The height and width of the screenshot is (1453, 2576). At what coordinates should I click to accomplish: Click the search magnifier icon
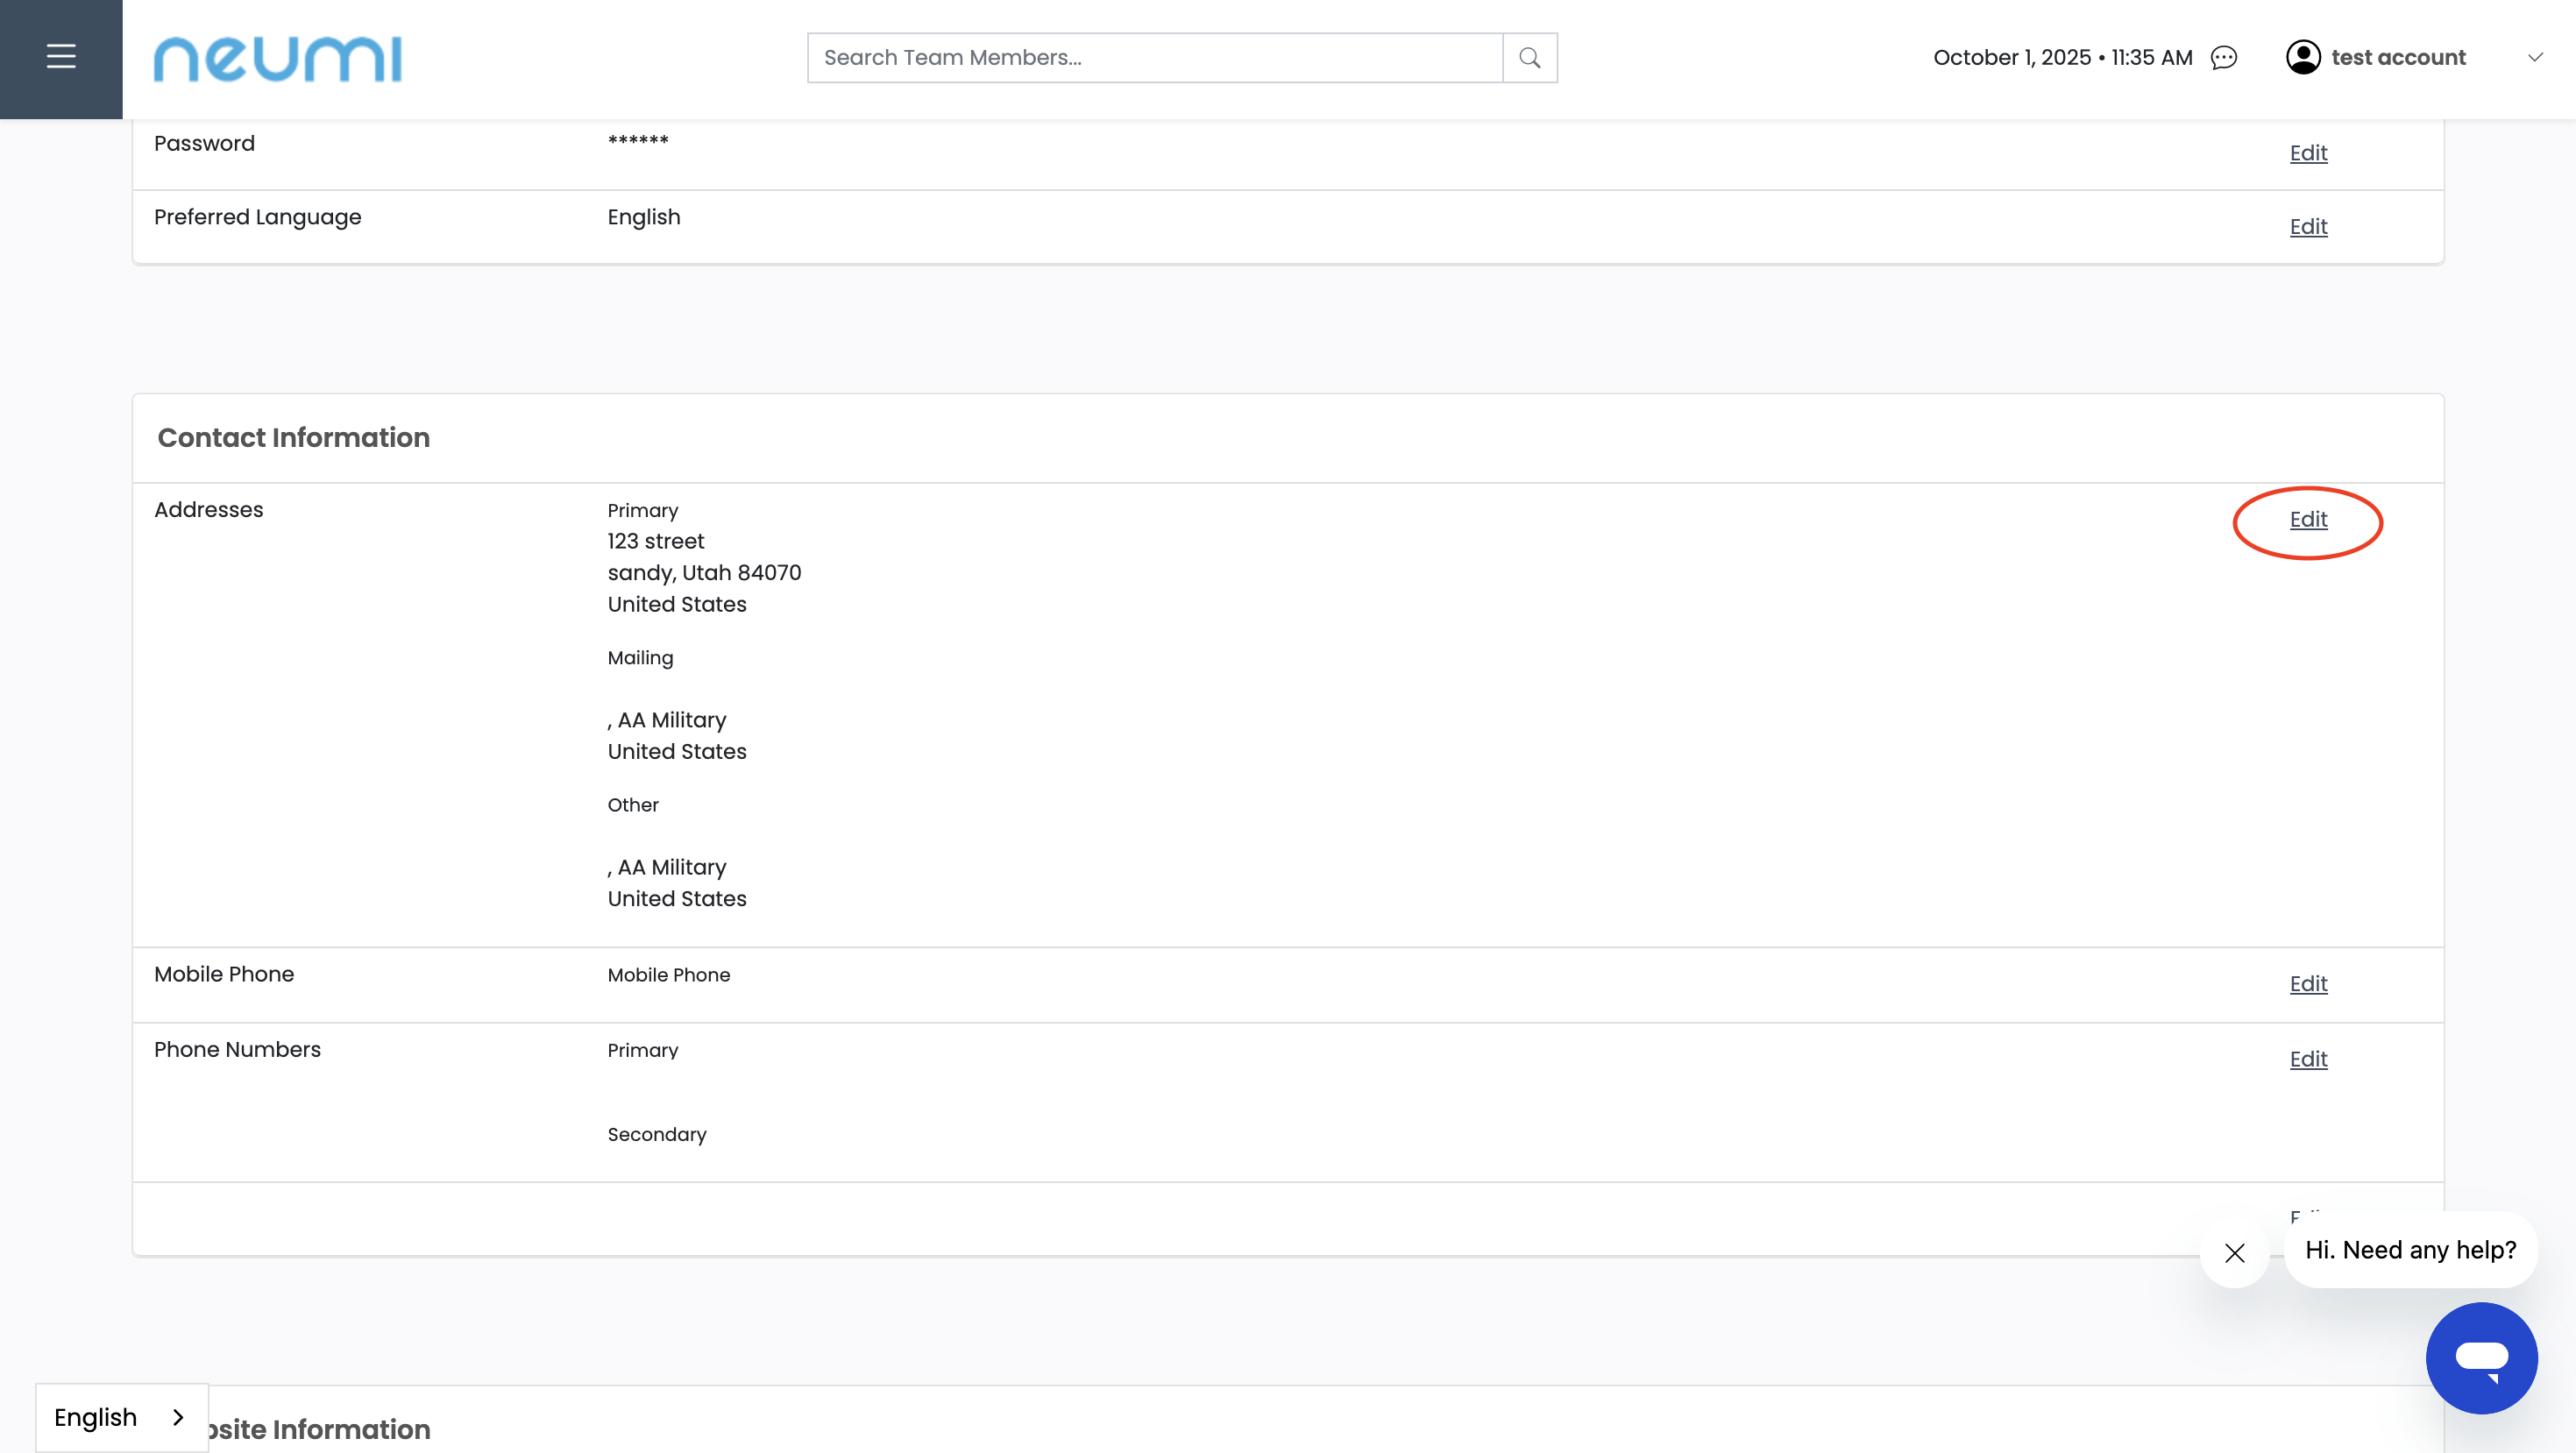point(1529,58)
